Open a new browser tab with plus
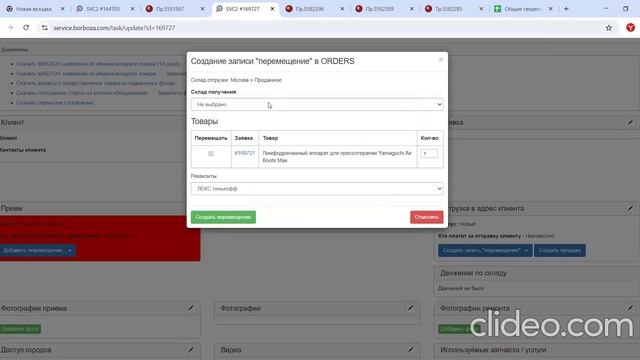640x360 pixels. [x=566, y=9]
